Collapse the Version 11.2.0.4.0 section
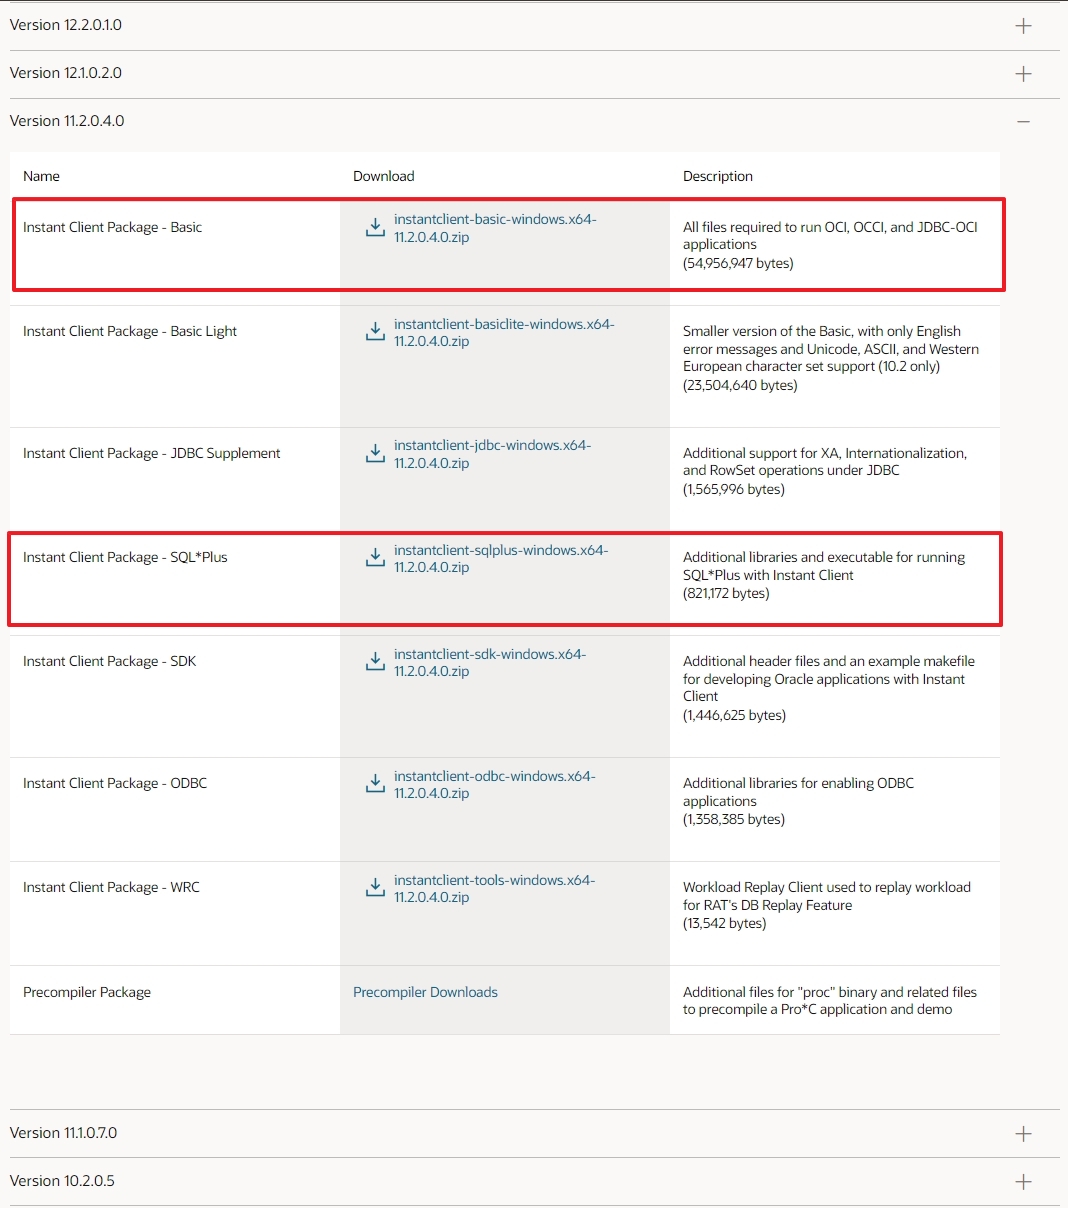 pyautogui.click(x=1022, y=120)
